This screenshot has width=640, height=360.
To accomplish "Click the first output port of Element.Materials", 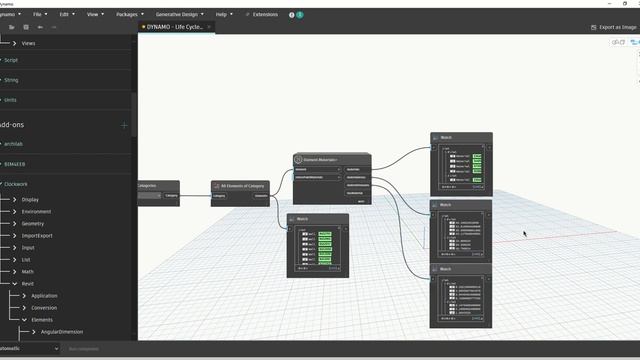I will pyautogui.click(x=358, y=169).
